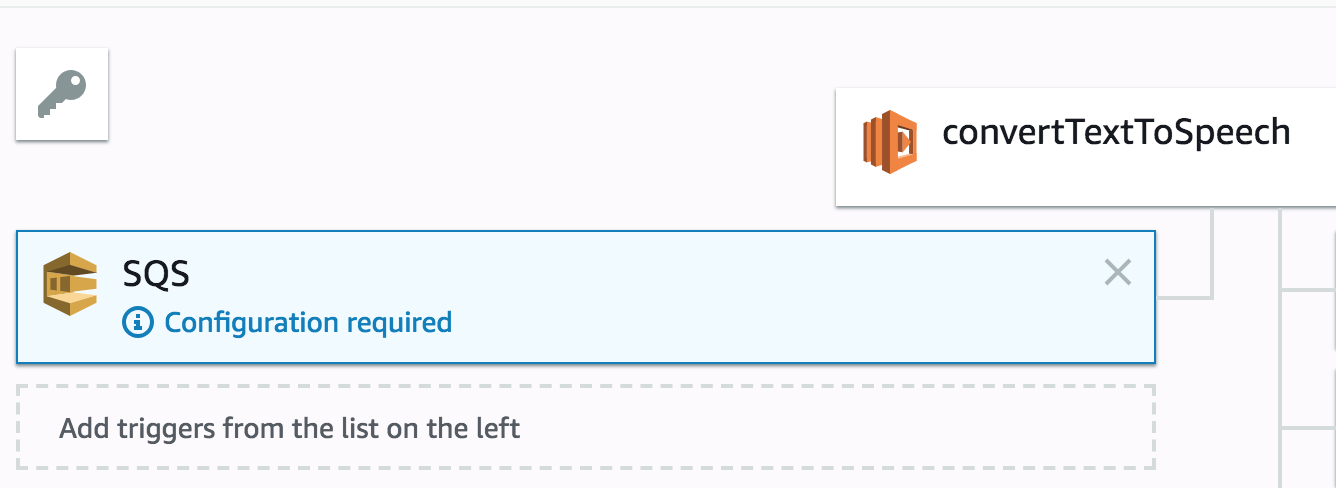Click the white square button containing the key
This screenshot has height=488, width=1336.
click(x=62, y=94)
